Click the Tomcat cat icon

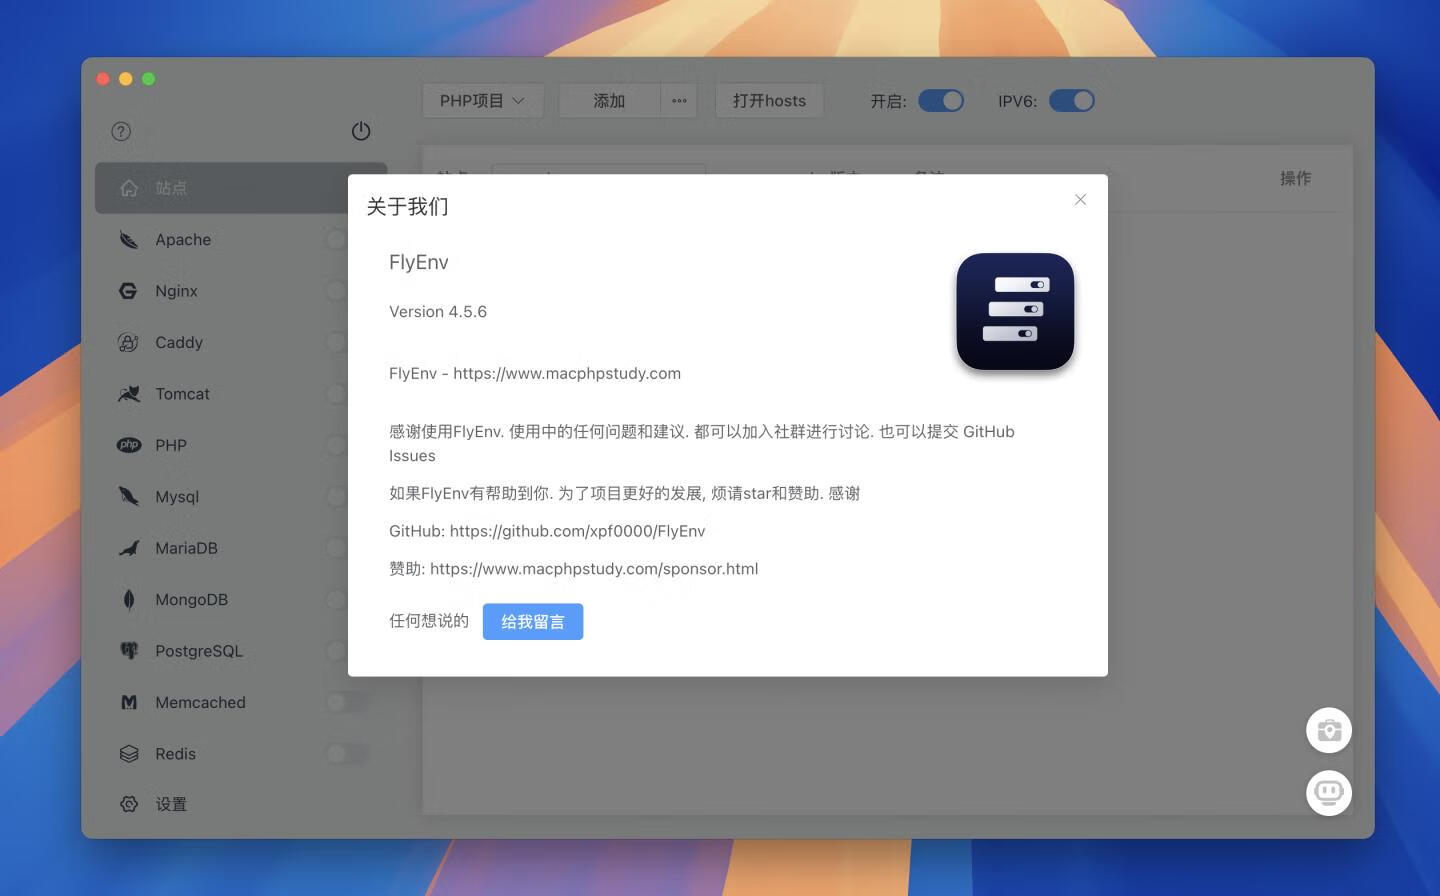tap(129, 394)
